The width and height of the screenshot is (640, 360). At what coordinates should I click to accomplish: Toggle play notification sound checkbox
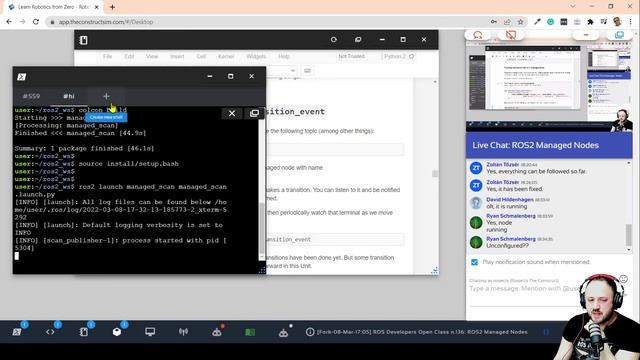474,262
